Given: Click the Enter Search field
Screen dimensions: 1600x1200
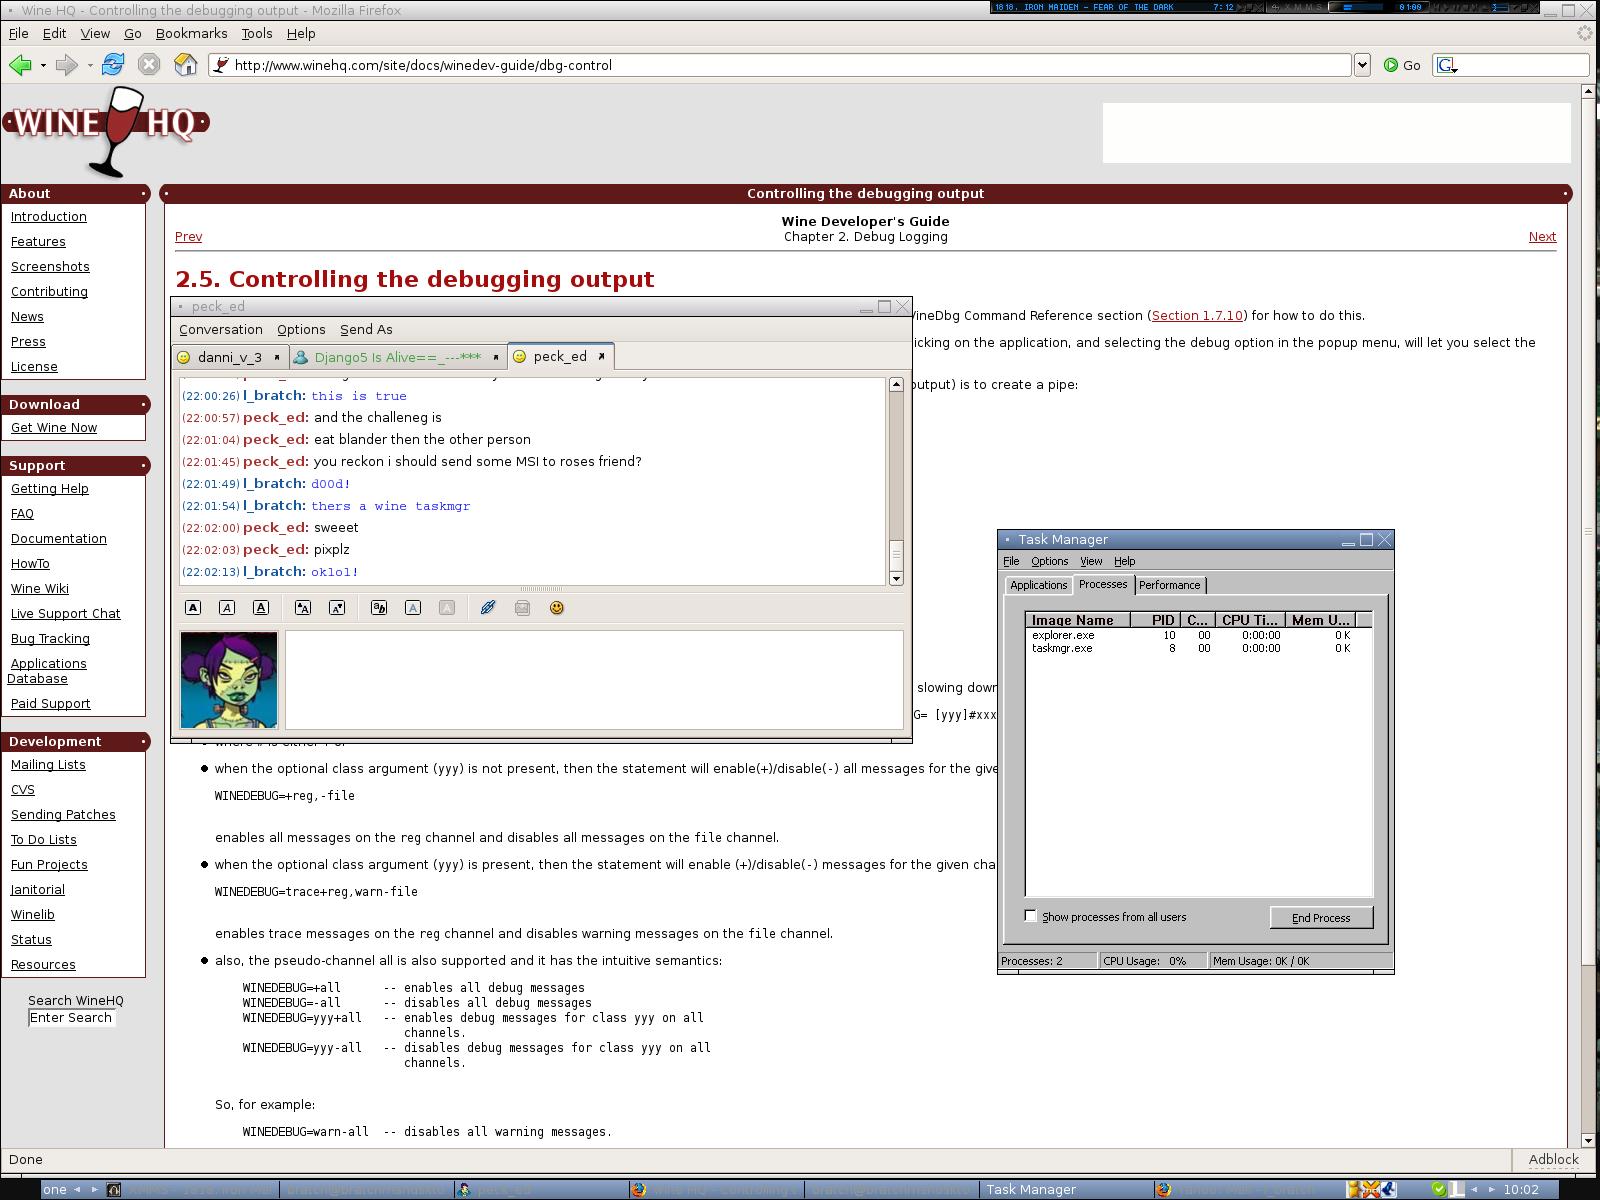Looking at the screenshot, I should [x=71, y=1018].
